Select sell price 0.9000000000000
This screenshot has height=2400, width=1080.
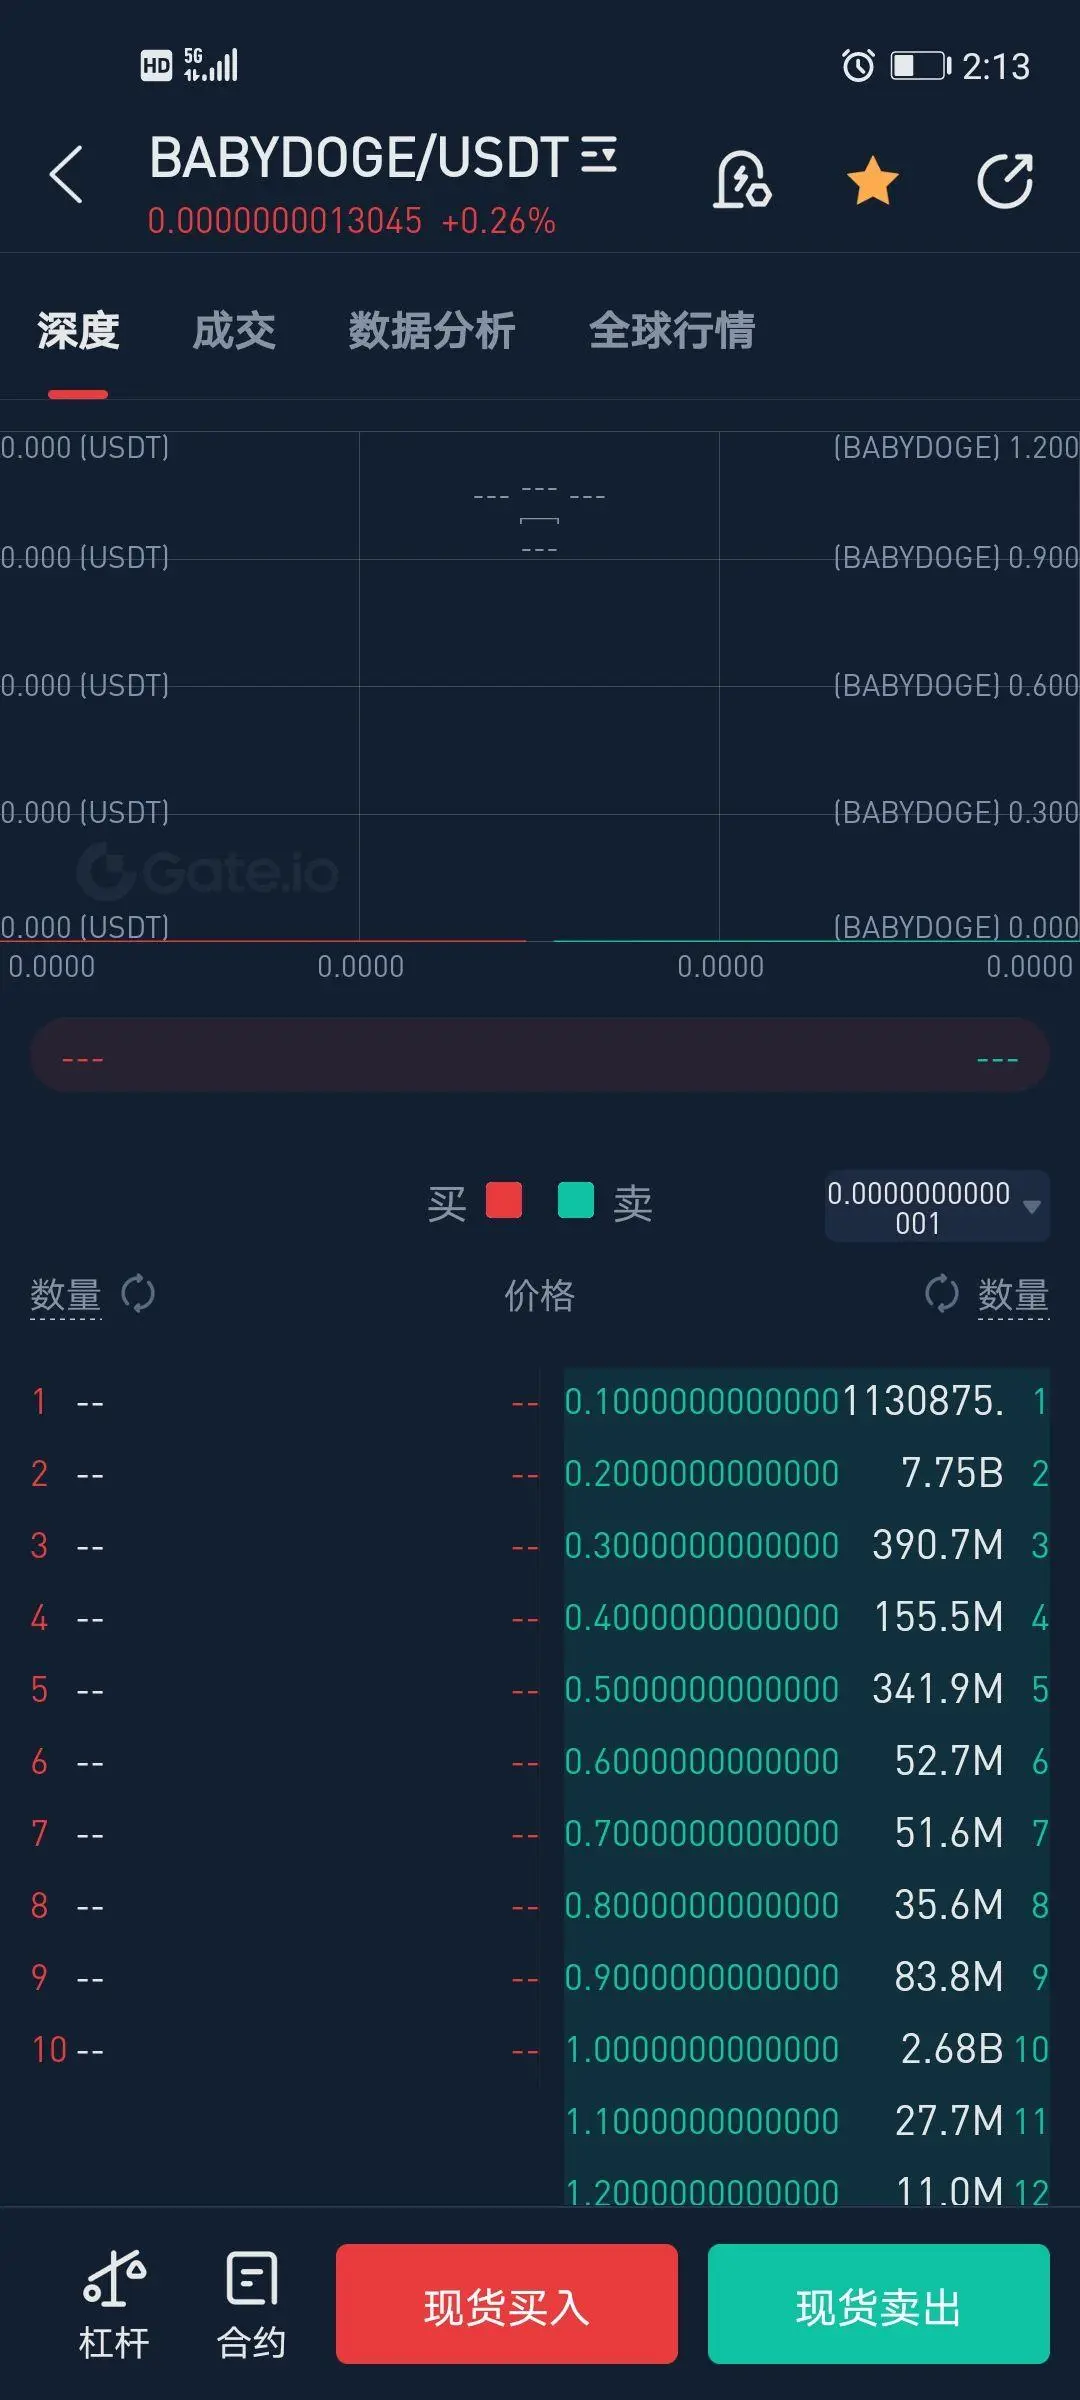702,1977
